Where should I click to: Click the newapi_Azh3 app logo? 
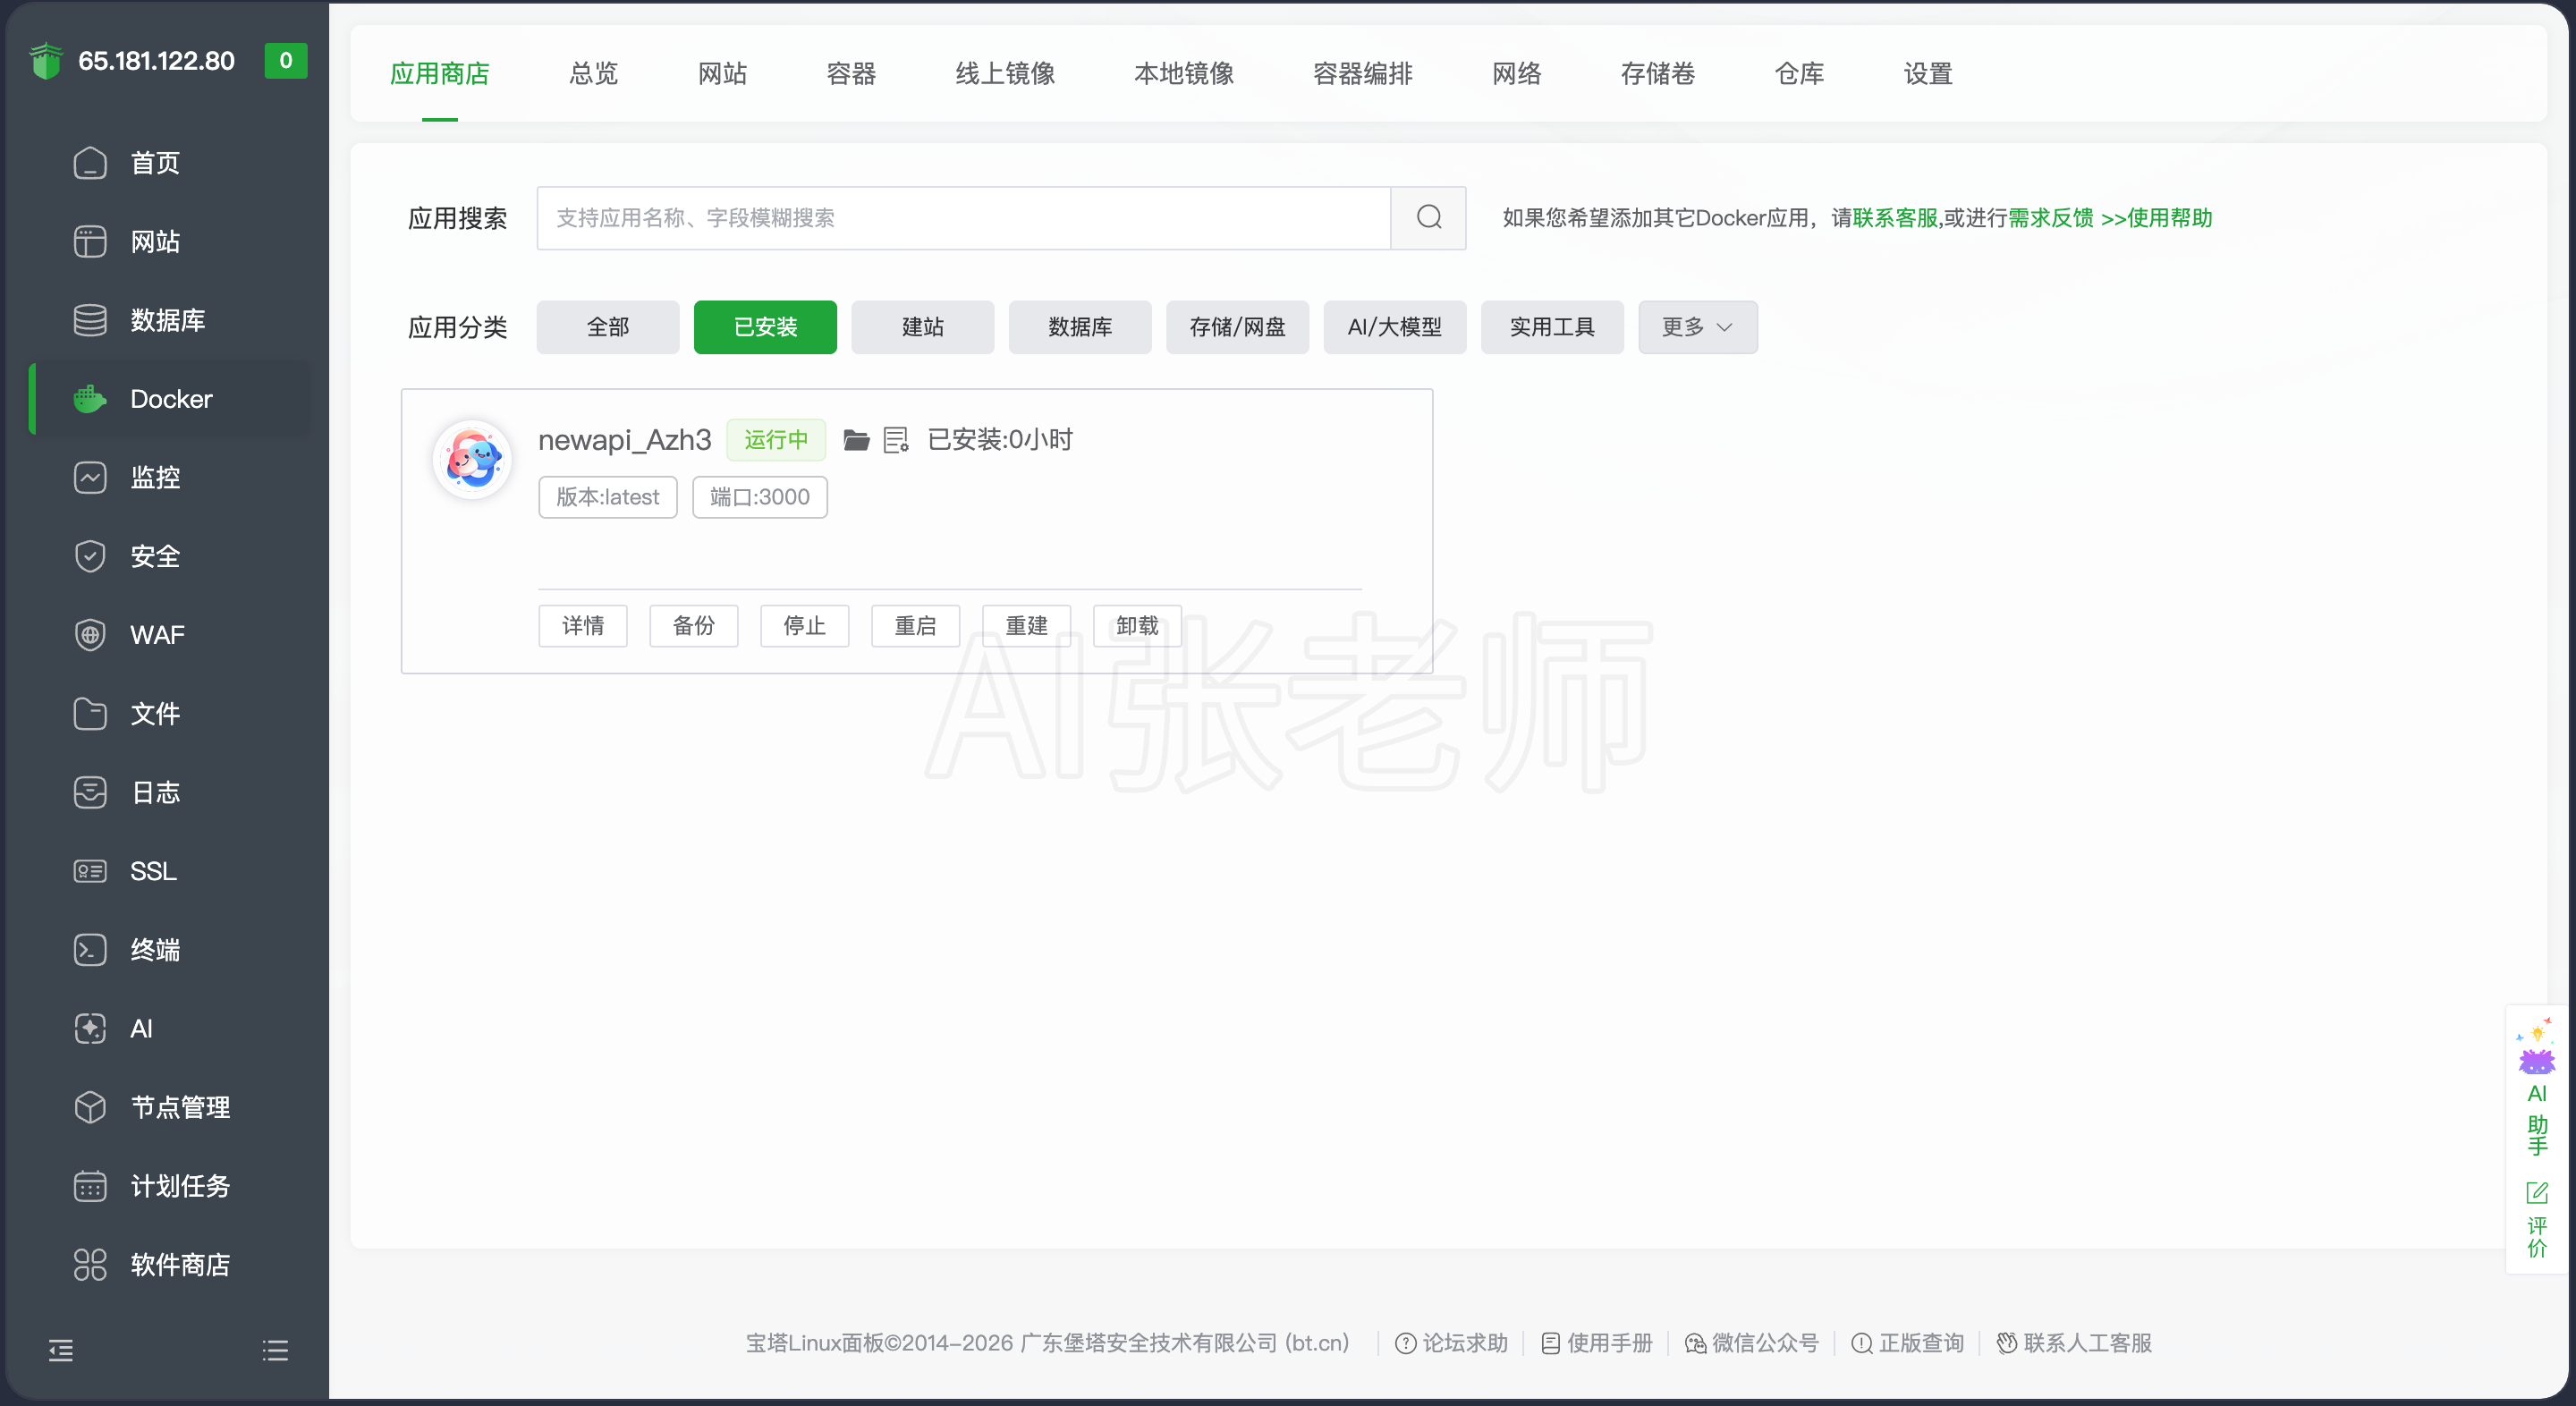click(473, 459)
